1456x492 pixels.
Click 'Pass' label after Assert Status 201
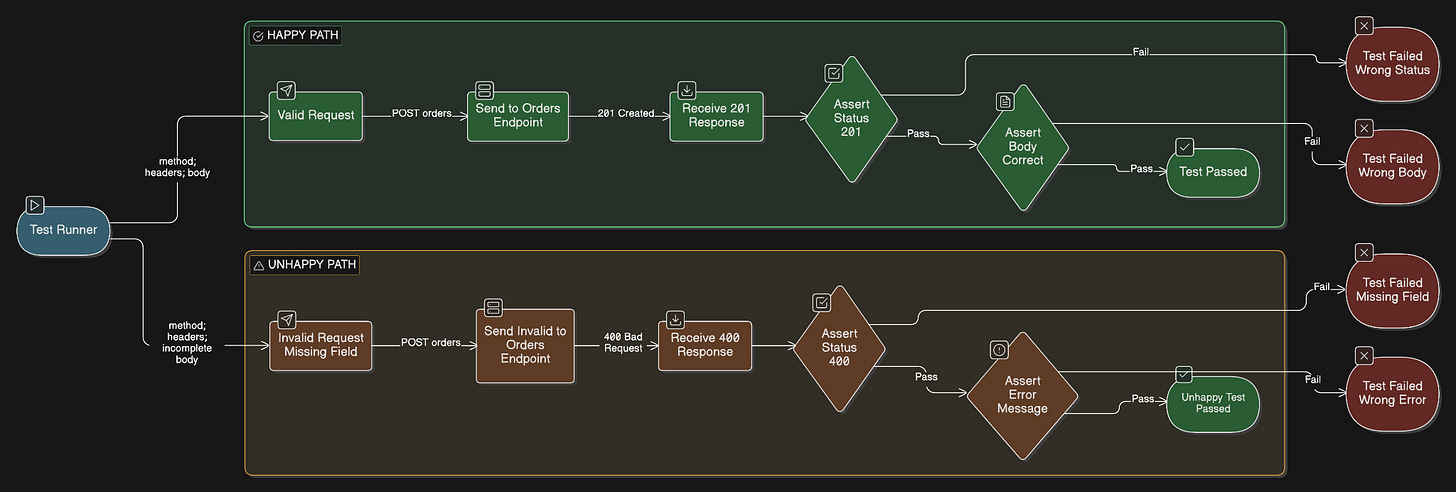[918, 133]
